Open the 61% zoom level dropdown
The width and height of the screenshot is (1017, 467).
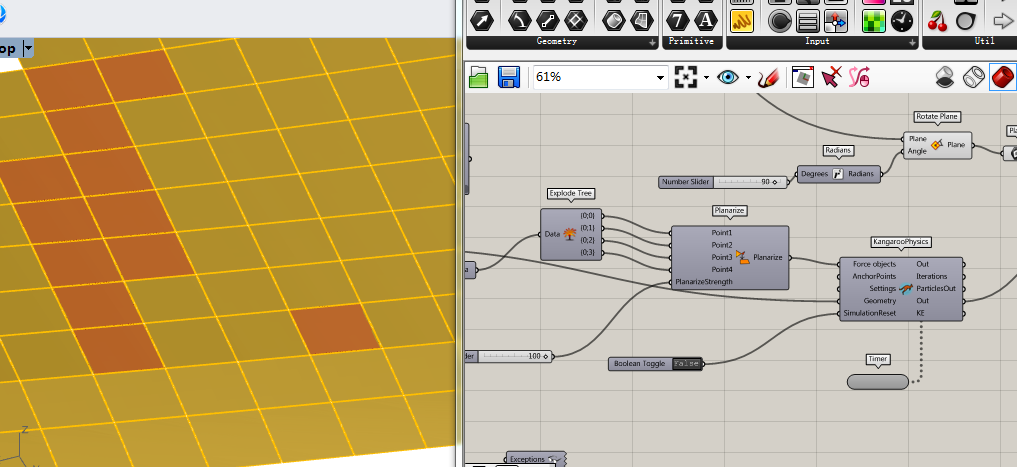(x=660, y=78)
